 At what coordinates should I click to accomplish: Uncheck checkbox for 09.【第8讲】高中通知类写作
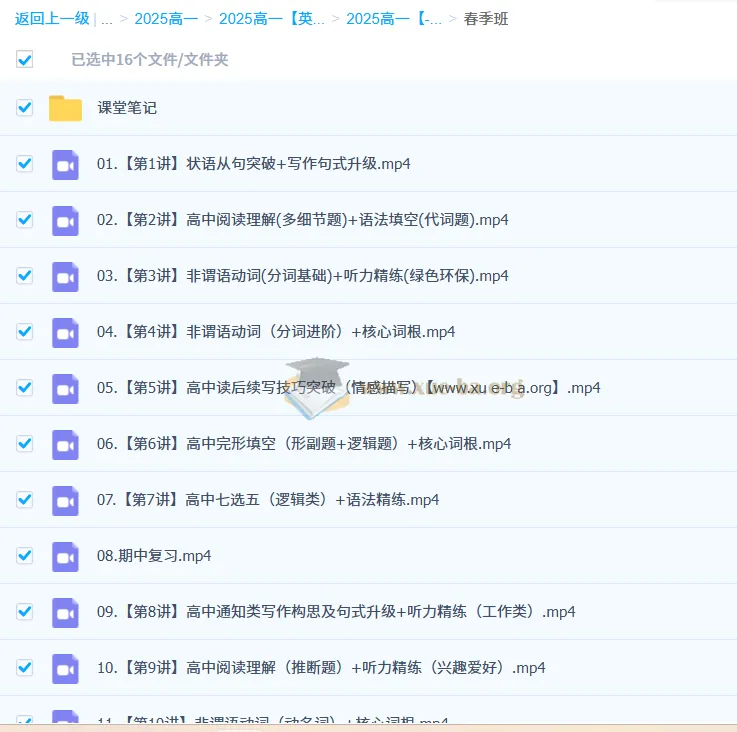coord(25,612)
